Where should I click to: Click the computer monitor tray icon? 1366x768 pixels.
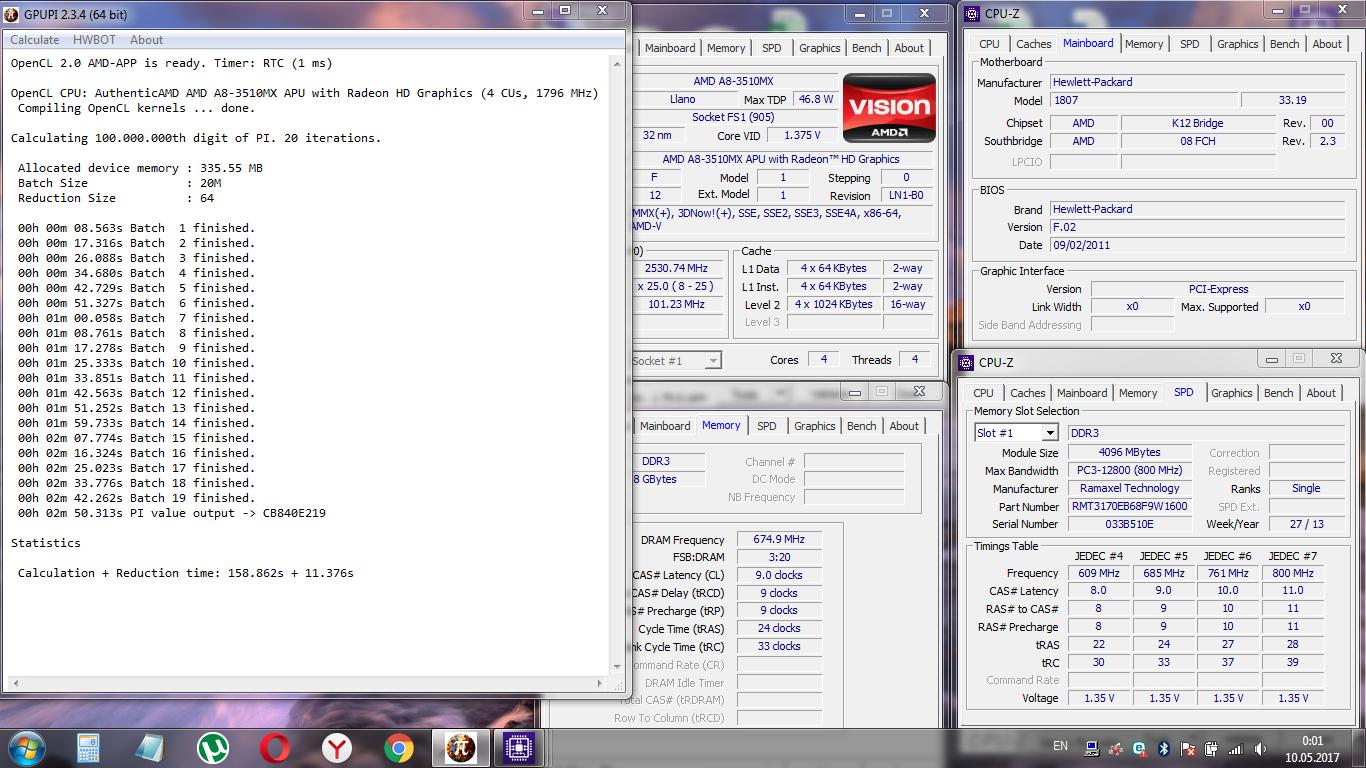pyautogui.click(x=1093, y=748)
